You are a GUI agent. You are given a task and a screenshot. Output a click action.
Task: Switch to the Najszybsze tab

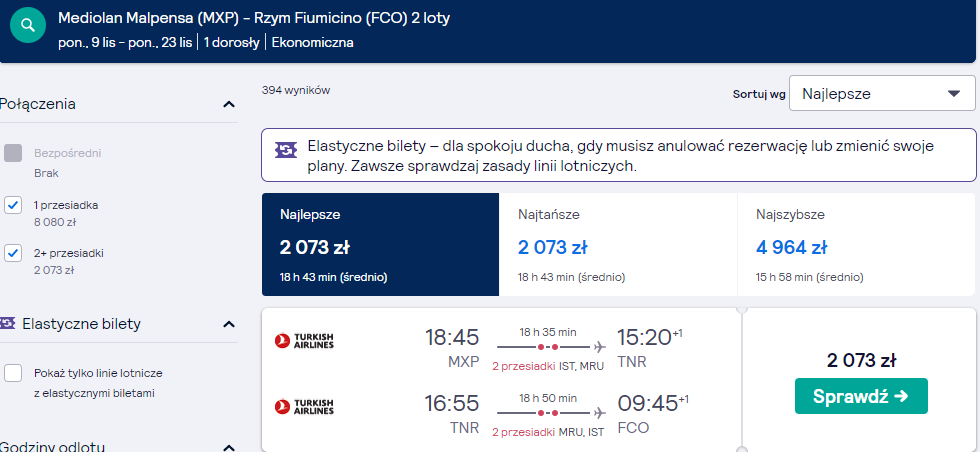pos(856,244)
